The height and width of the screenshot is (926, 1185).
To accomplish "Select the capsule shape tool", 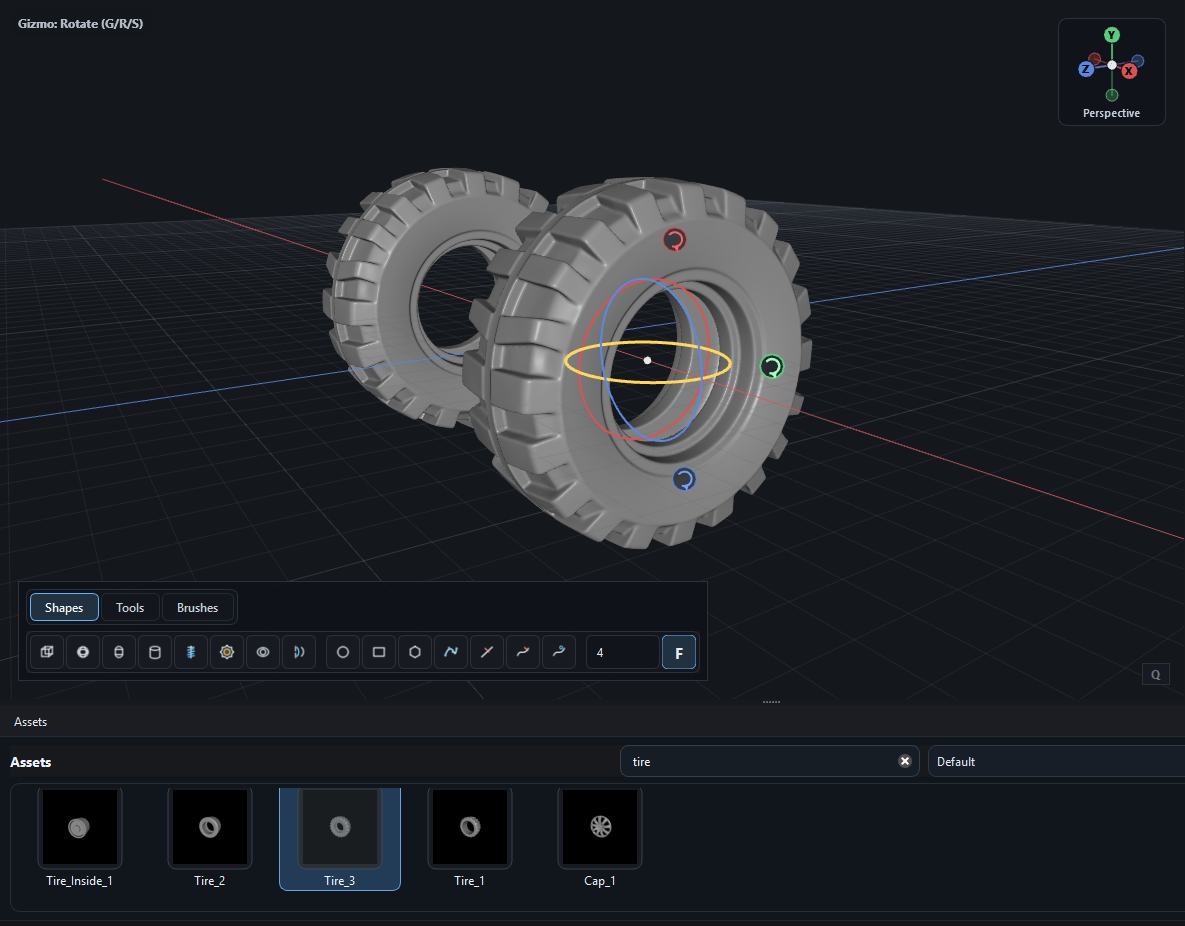I will click(119, 652).
